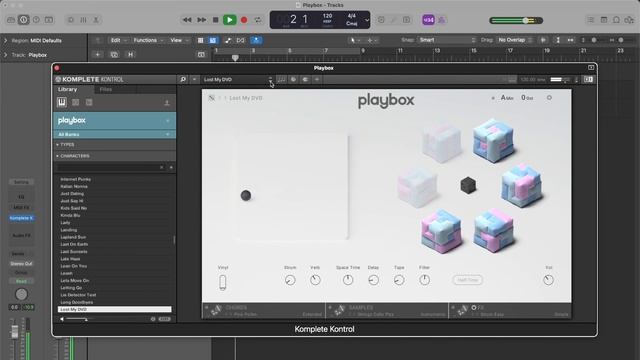The image size is (640, 360).
Task: Click the Vinyl switch
Action: pyautogui.click(x=223, y=282)
